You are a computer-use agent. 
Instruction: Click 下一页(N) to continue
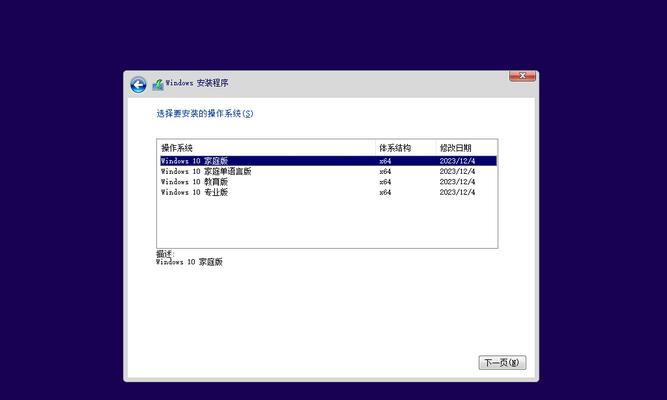pyautogui.click(x=502, y=363)
